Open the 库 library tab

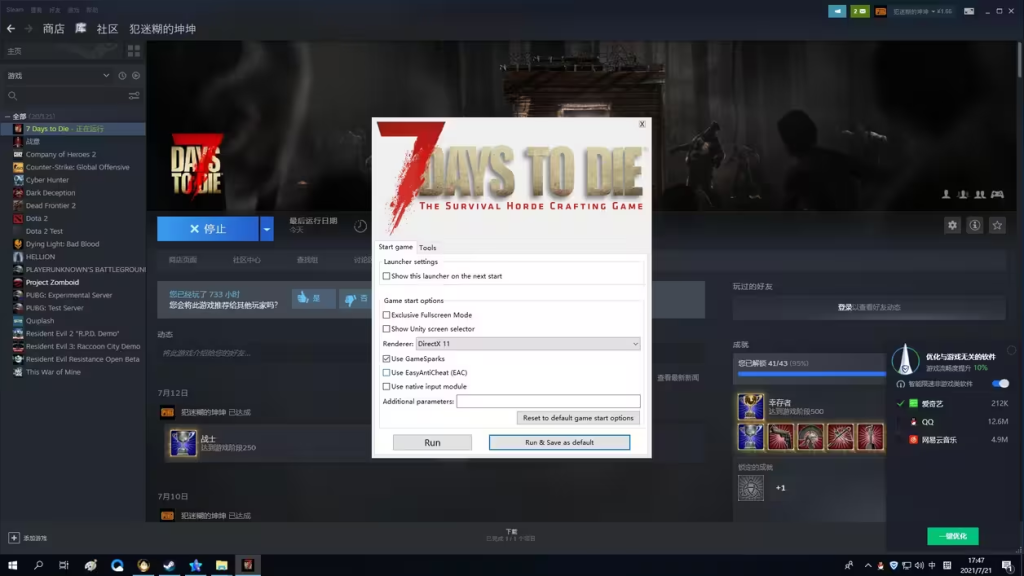pos(80,29)
